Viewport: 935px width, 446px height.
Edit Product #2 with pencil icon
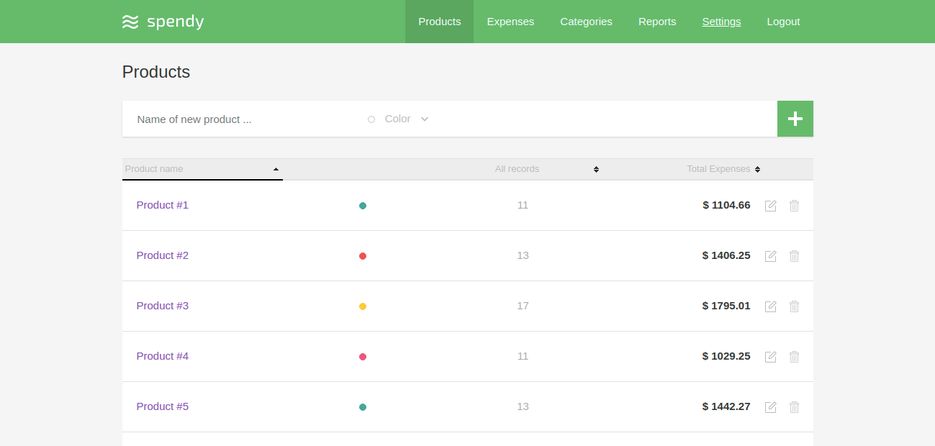[770, 256]
